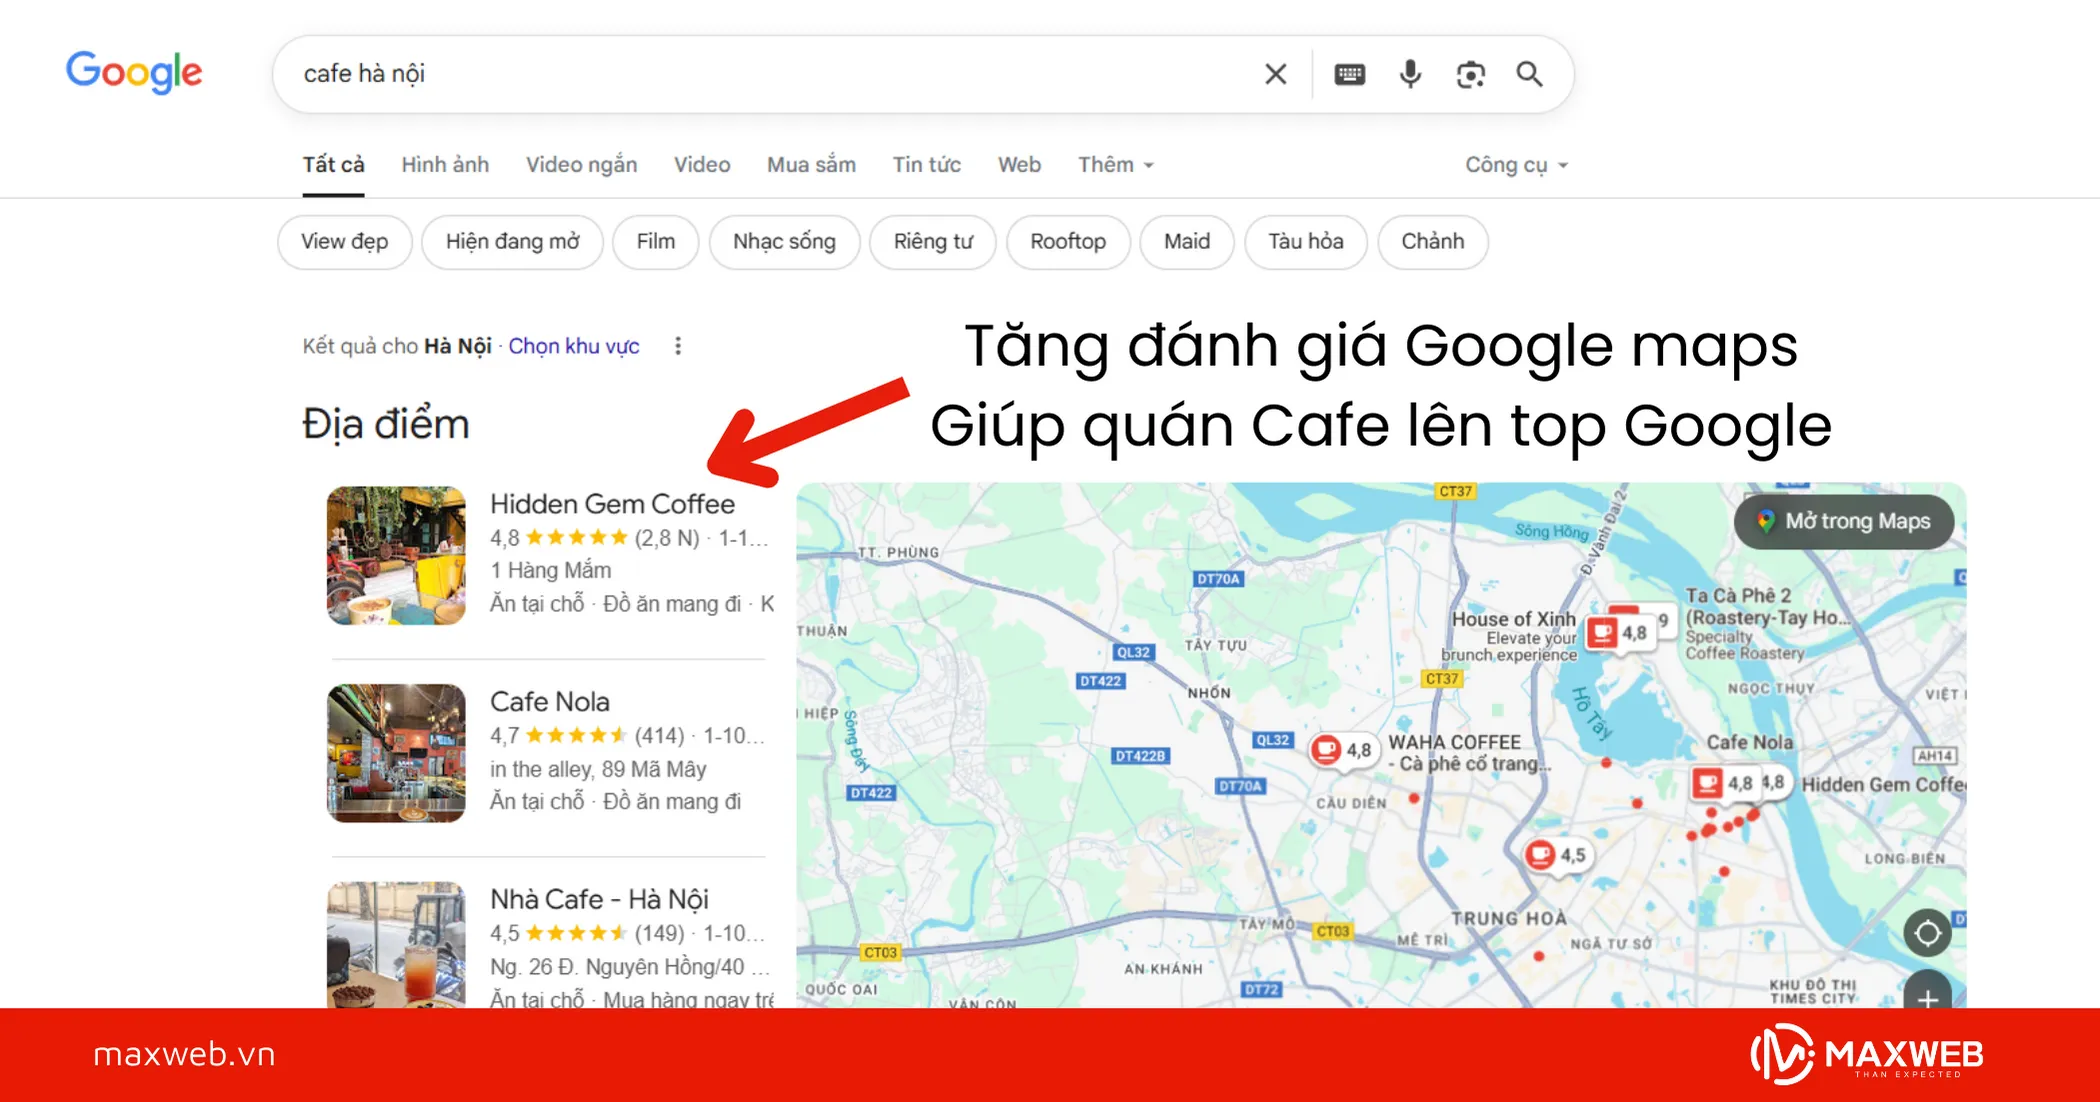Apply the Chanh filter chip
The image size is (2100, 1102).
1433,242
